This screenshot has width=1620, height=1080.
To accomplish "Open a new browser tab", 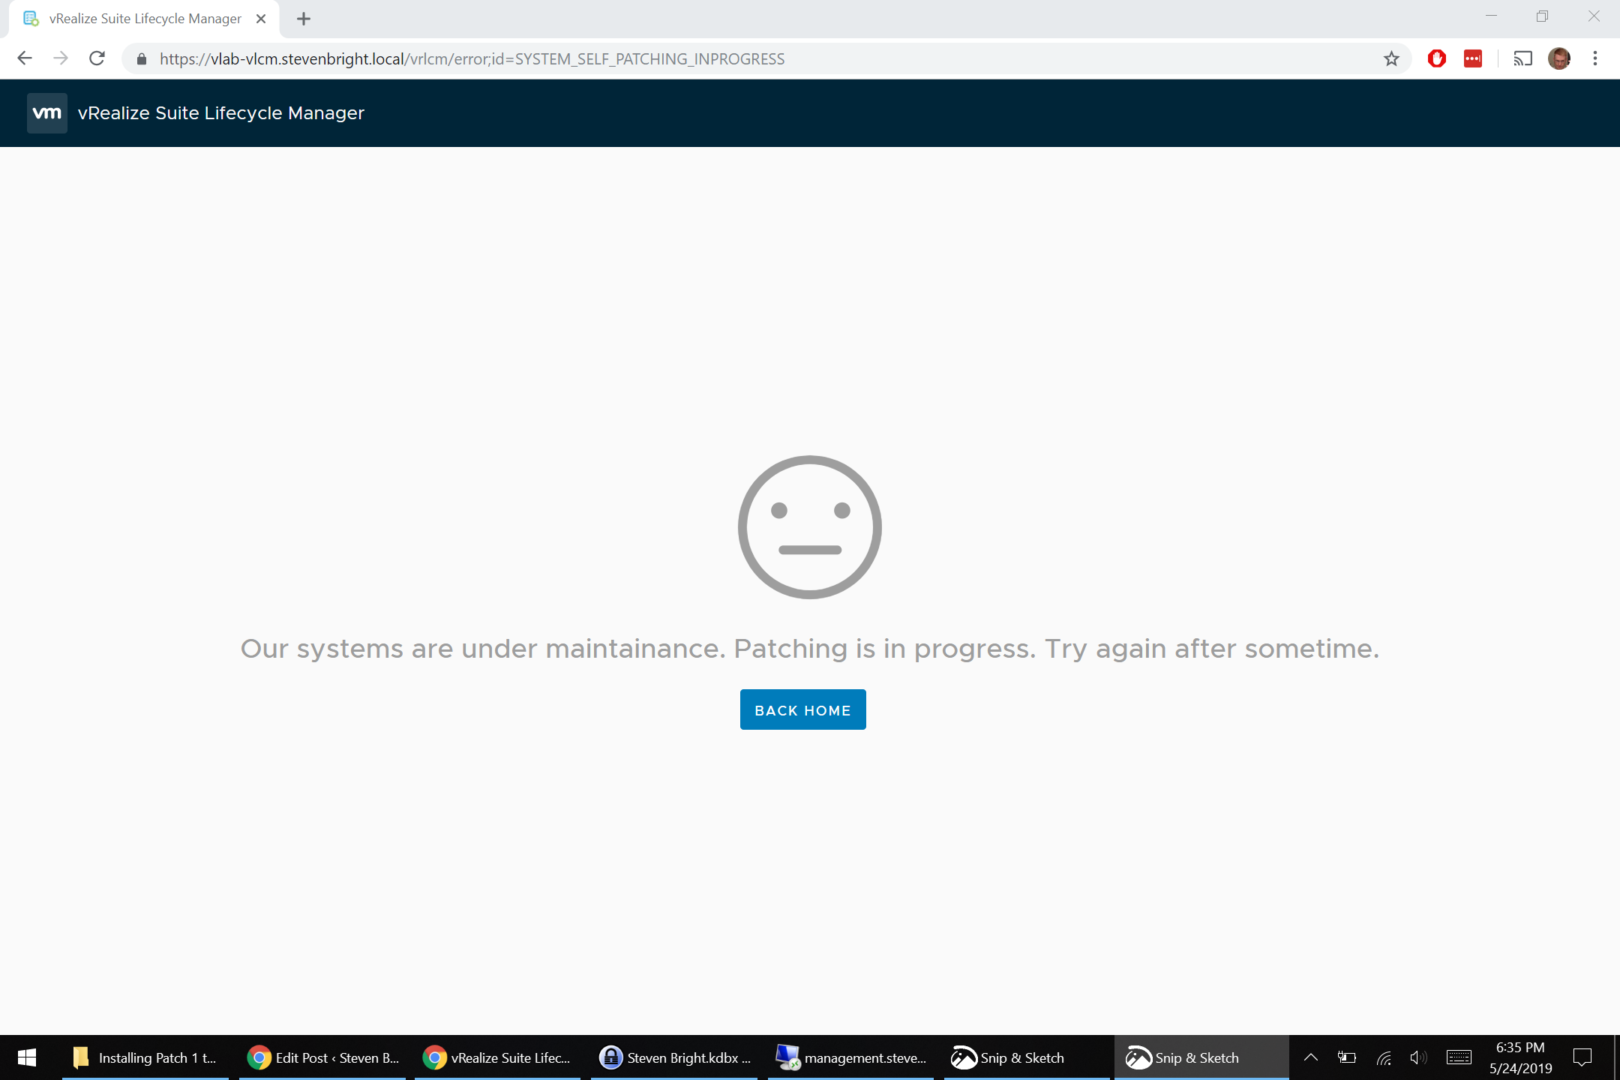I will coord(304,19).
